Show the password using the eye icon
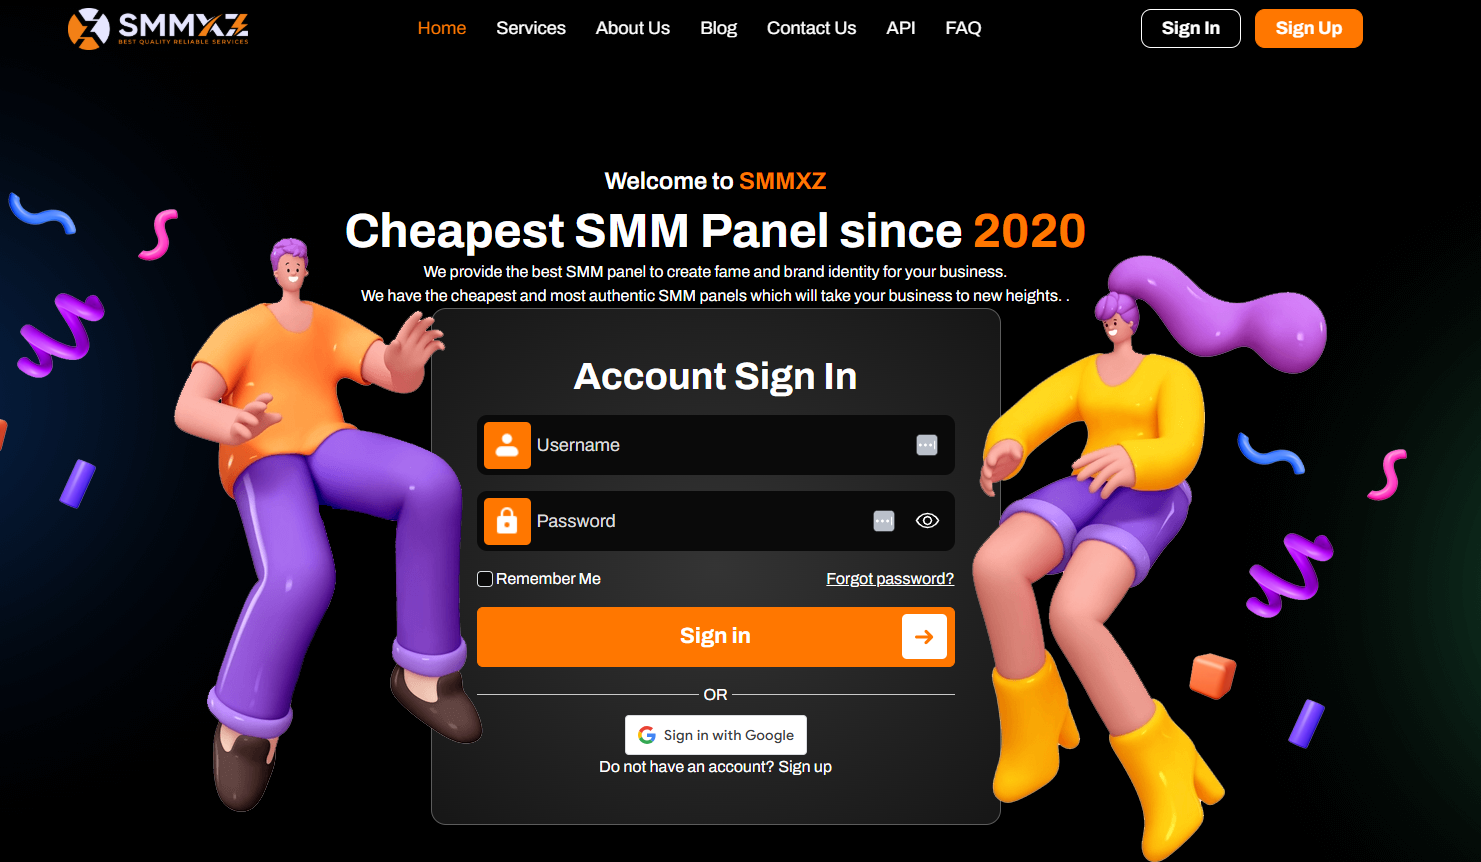Viewport: 1481px width, 862px height. pos(928,521)
